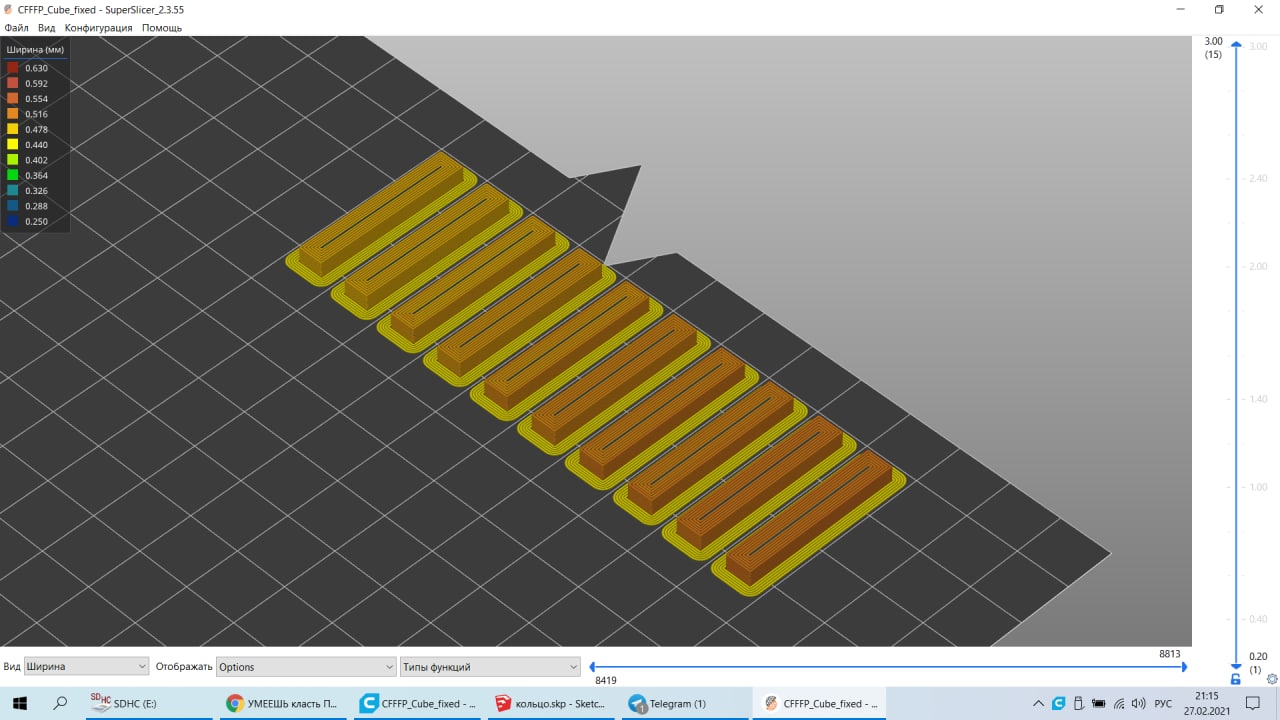The image size is (1280, 720).
Task: Click the blue C tray icon
Action: [x=1058, y=703]
